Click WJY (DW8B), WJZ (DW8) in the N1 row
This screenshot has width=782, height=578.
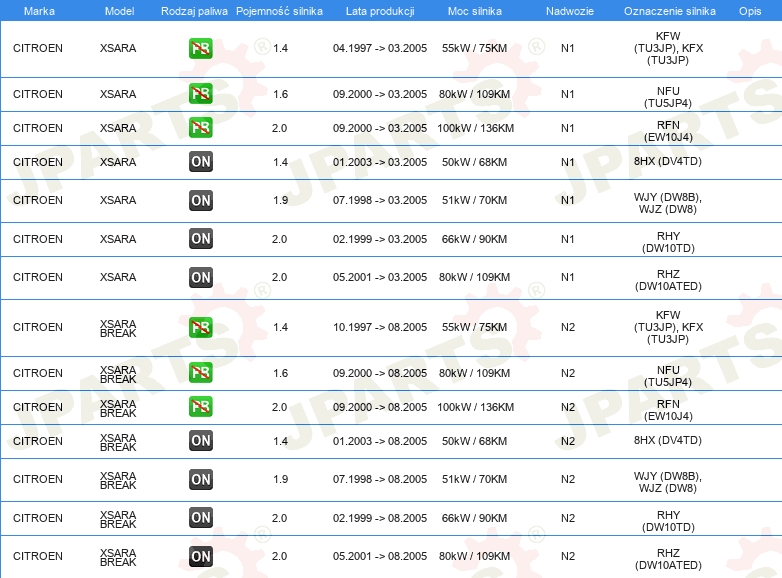668,203
